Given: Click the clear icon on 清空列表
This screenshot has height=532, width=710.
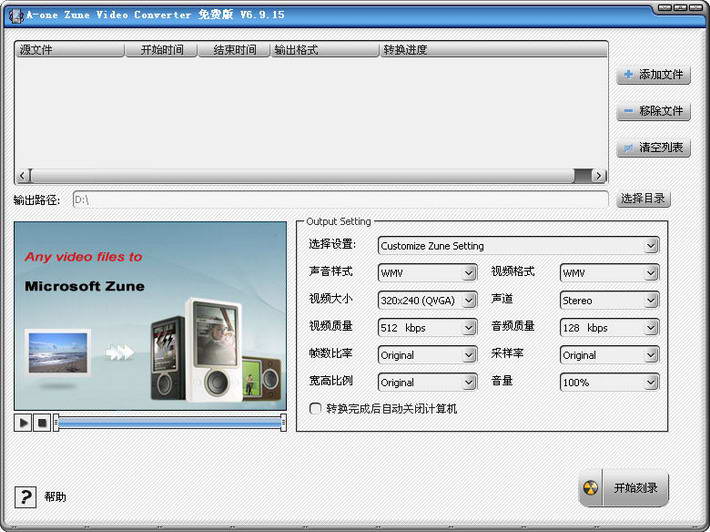Looking at the screenshot, I should point(628,148).
